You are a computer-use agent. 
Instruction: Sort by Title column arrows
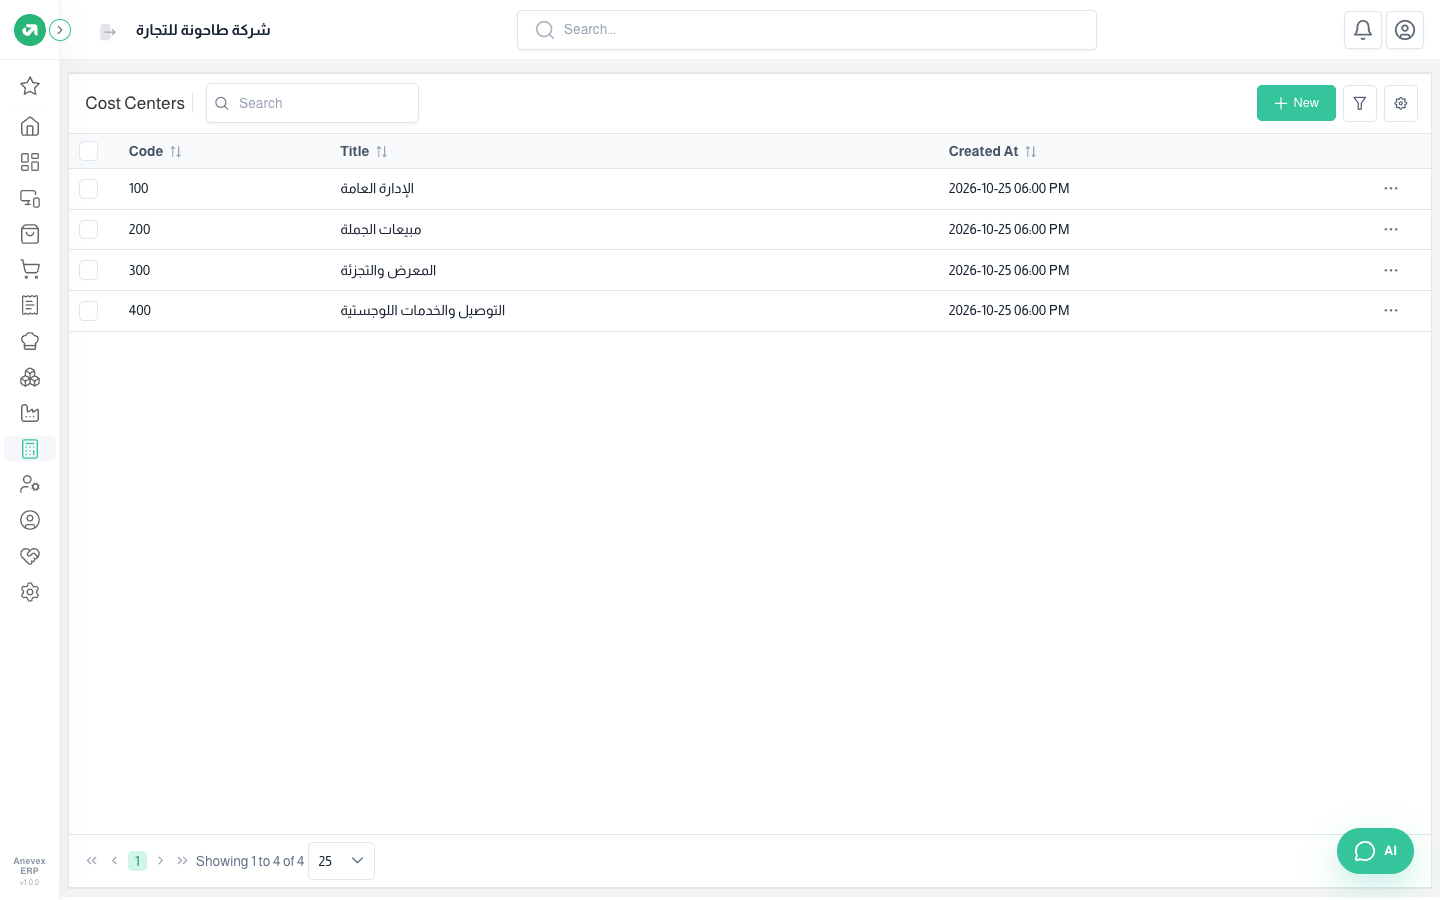coord(382,152)
